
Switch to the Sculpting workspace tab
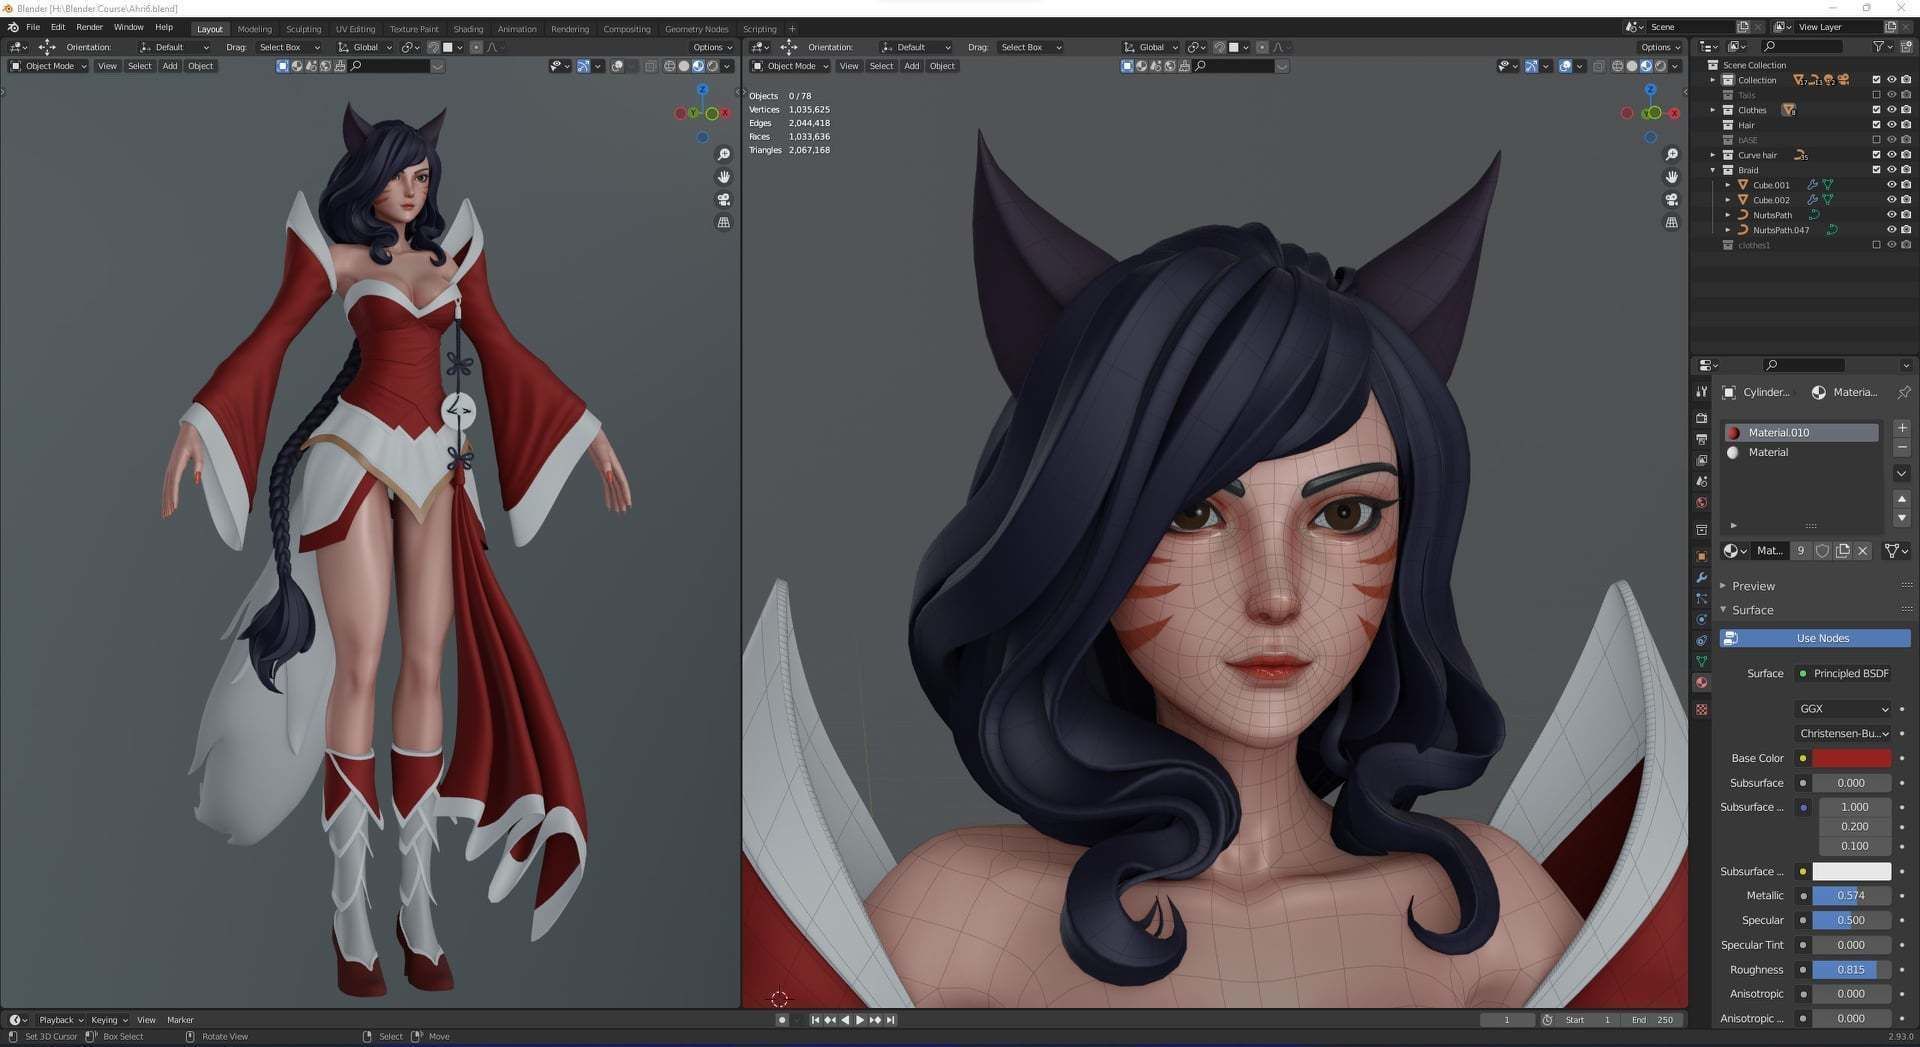[303, 29]
